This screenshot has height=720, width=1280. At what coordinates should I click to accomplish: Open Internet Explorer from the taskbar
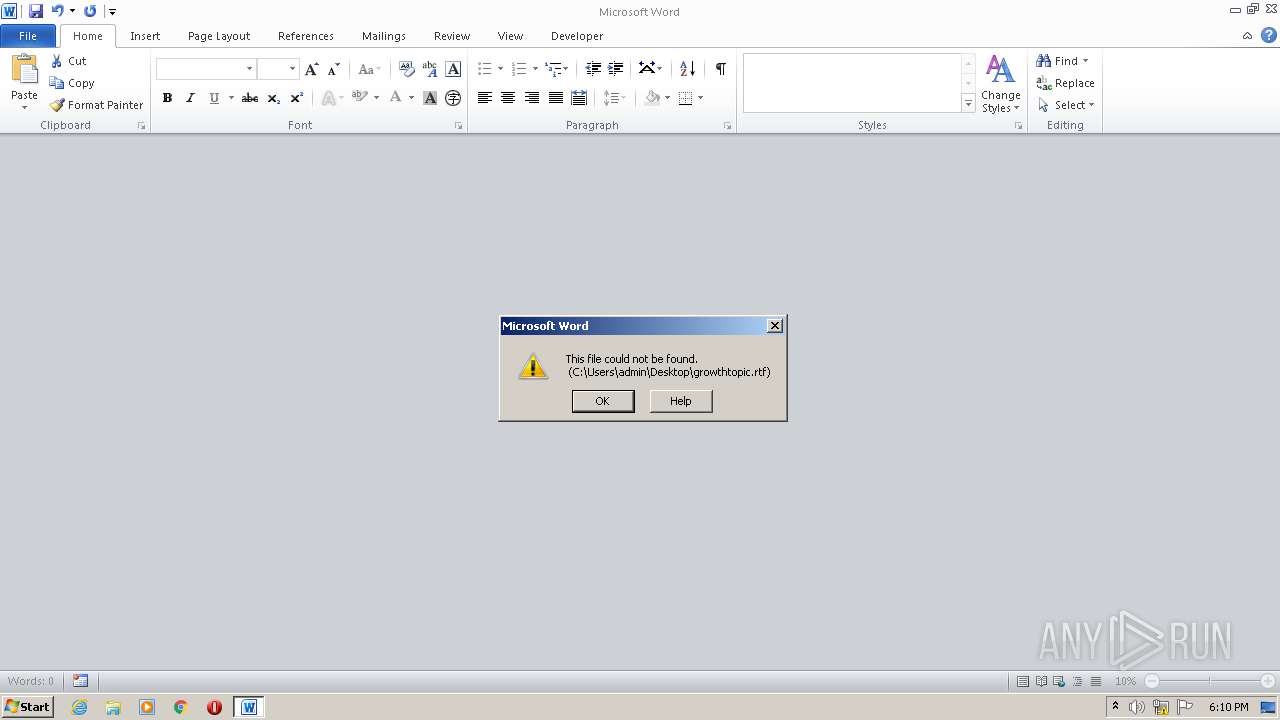(80, 707)
